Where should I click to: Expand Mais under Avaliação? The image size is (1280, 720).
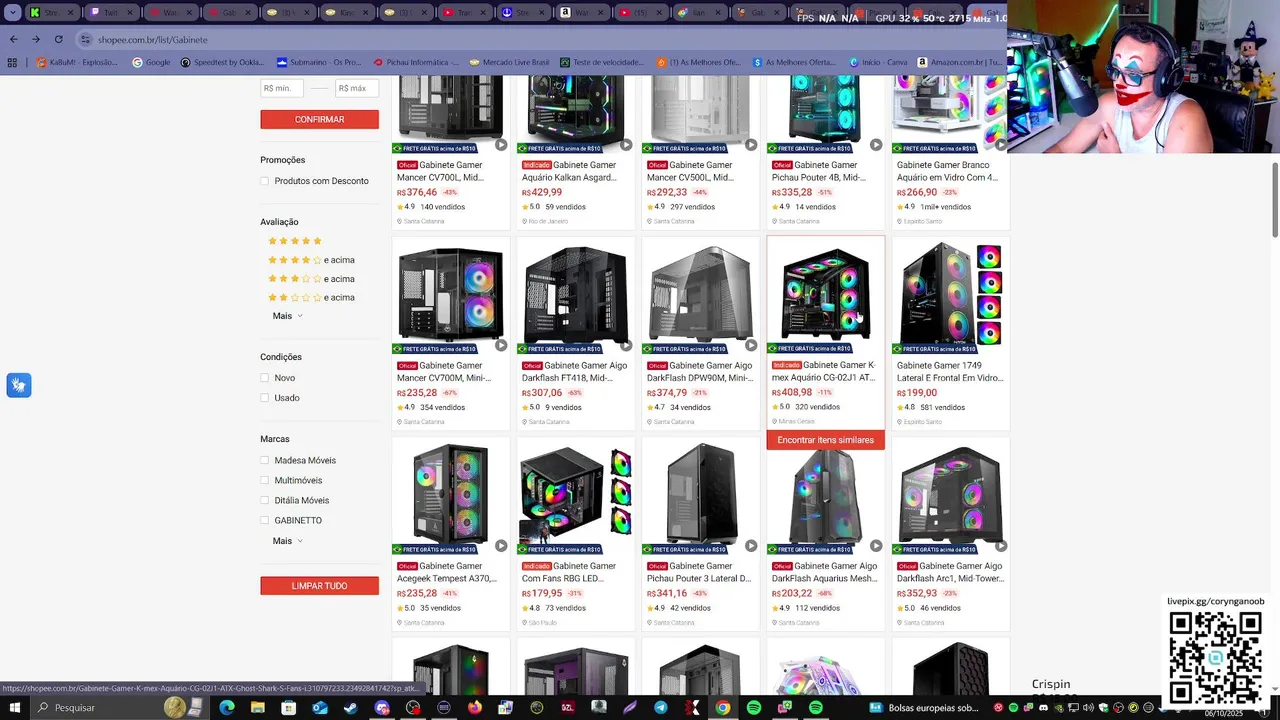(x=287, y=316)
